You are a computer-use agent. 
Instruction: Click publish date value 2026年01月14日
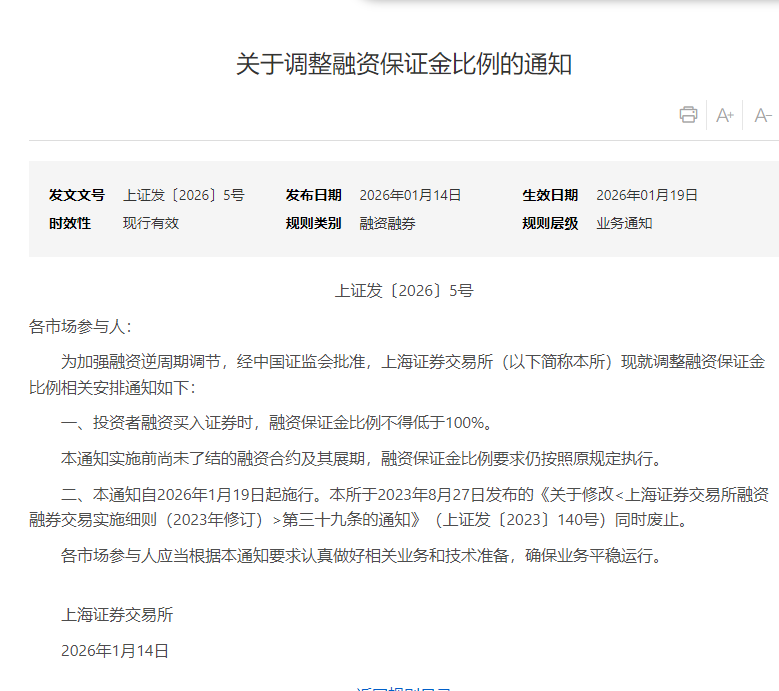[x=410, y=195]
